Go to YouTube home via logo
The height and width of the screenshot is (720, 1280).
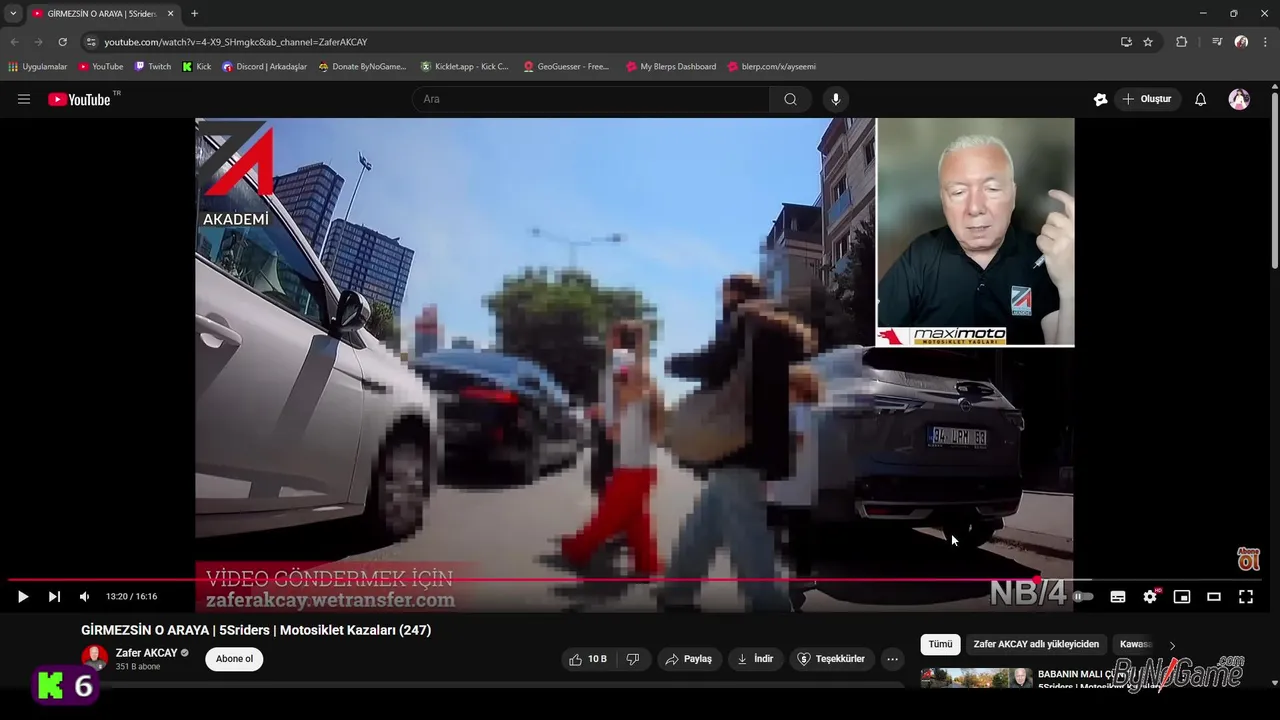point(79,99)
